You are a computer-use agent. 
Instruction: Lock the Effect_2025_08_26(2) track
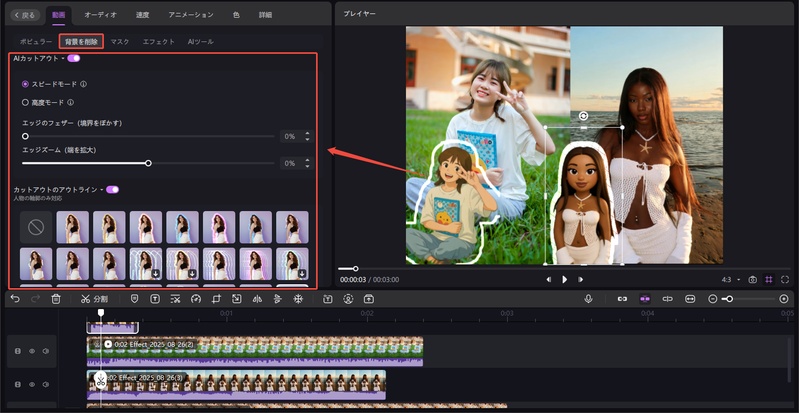18,351
